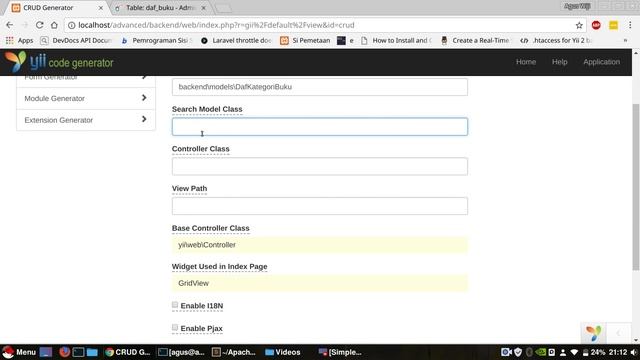Screen dimensions: 640x360
Task: Switch to the Table: daf_buku tab
Action: pyautogui.click(x=161, y=8)
